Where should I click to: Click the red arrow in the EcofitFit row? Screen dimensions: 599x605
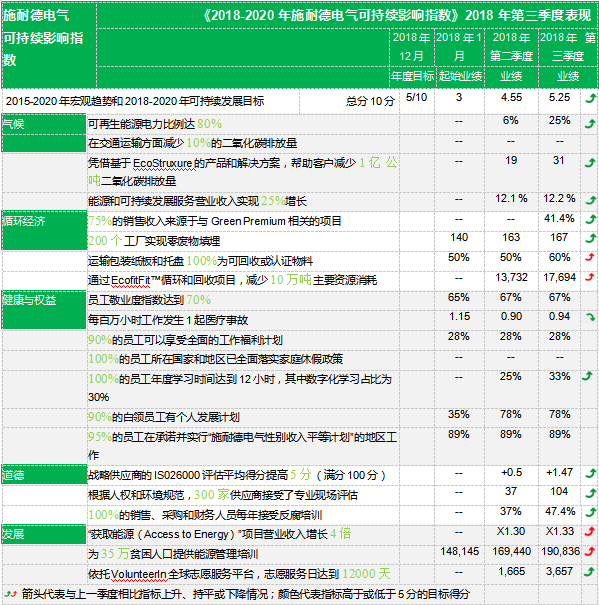pyautogui.click(x=590, y=277)
